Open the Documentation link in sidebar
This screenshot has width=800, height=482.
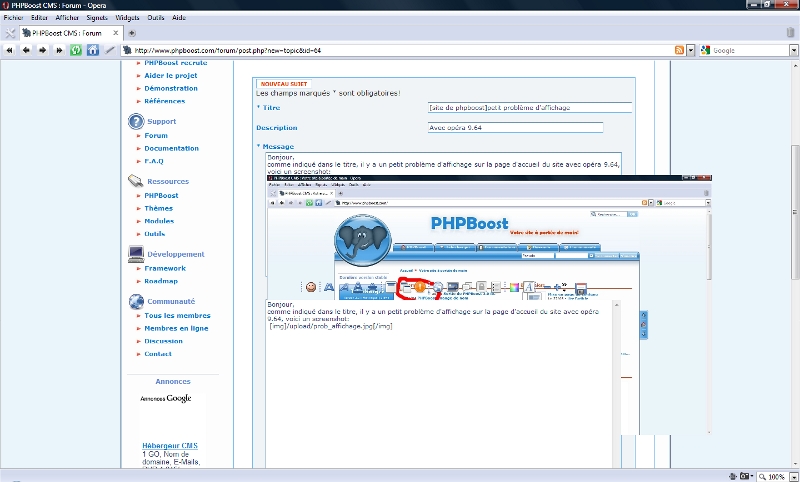click(x=171, y=148)
